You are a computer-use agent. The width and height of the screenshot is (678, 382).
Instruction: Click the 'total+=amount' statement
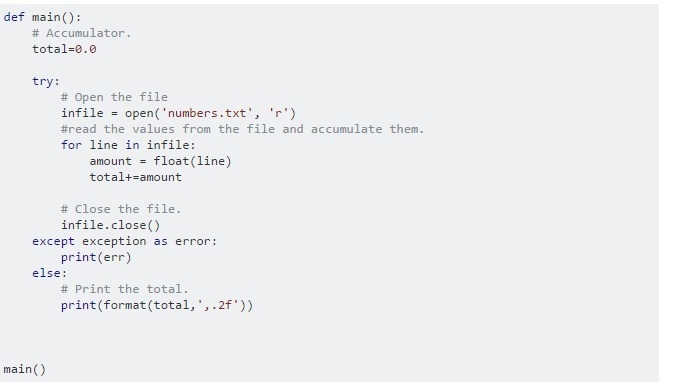pyautogui.click(x=135, y=177)
